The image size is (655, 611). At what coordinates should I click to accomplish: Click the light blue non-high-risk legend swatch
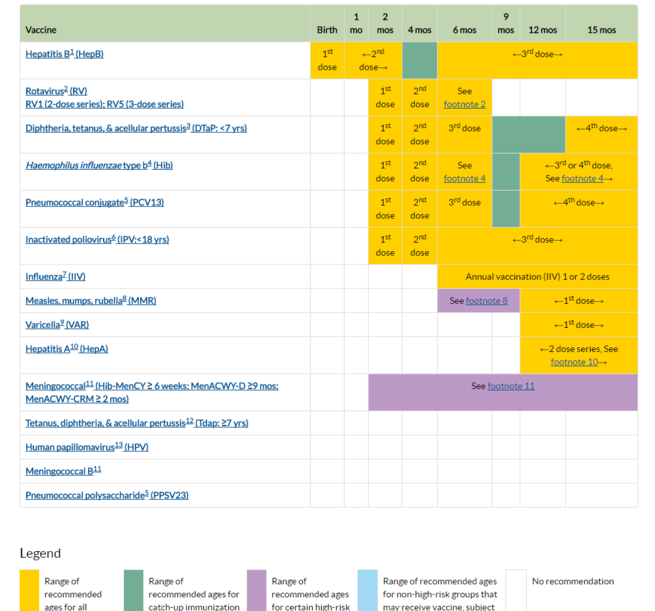[x=368, y=590]
